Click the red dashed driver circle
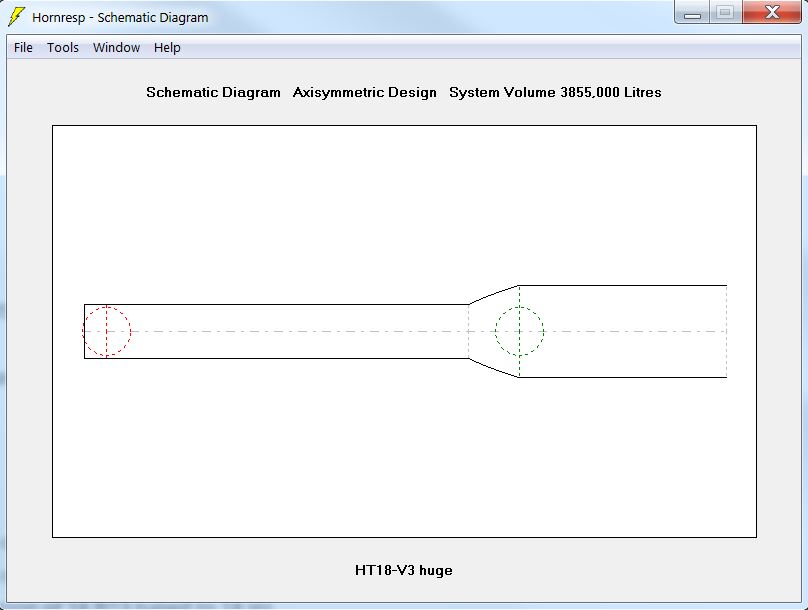 [x=107, y=331]
